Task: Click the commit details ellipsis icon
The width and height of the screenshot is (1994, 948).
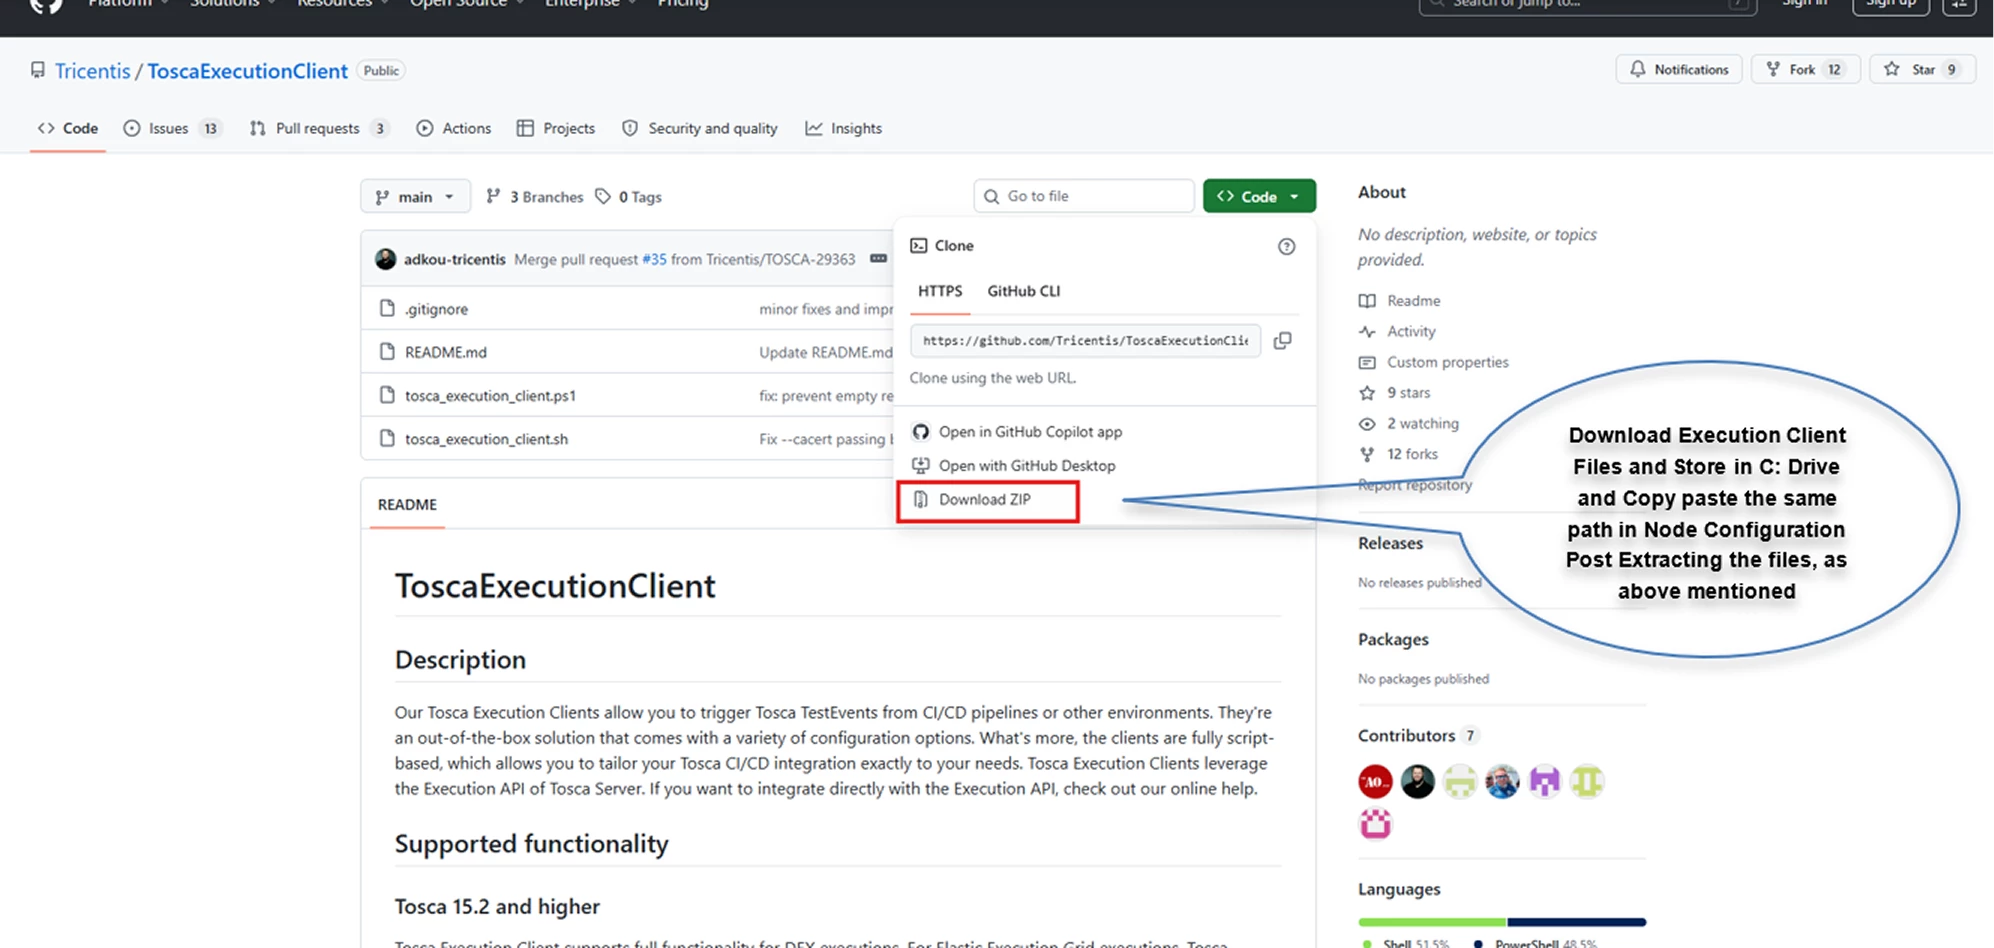Action: point(878,259)
